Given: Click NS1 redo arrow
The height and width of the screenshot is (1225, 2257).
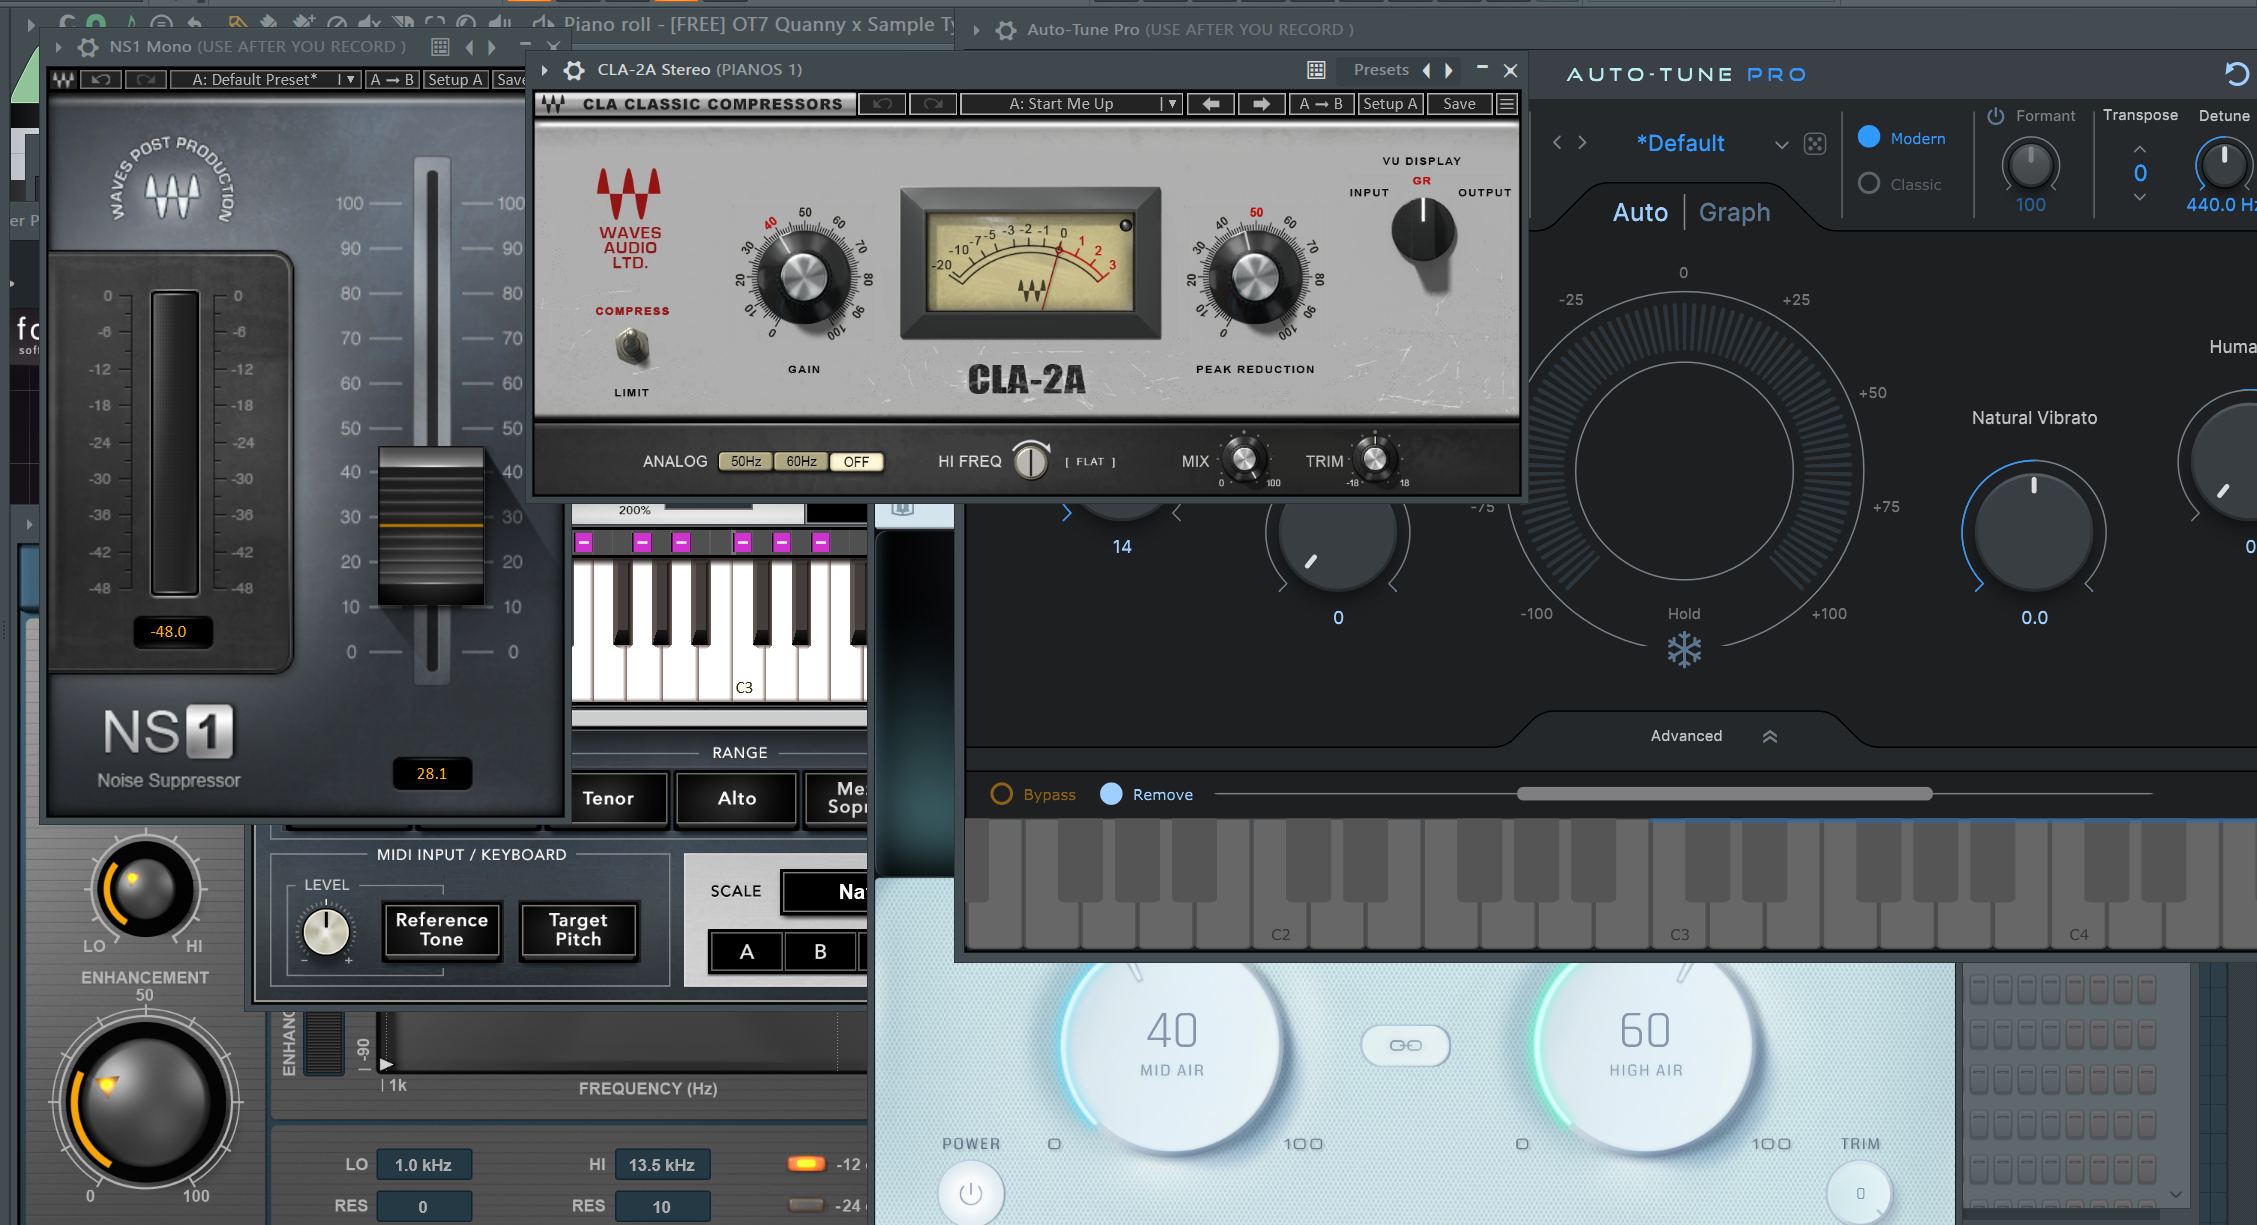Looking at the screenshot, I should 146,80.
